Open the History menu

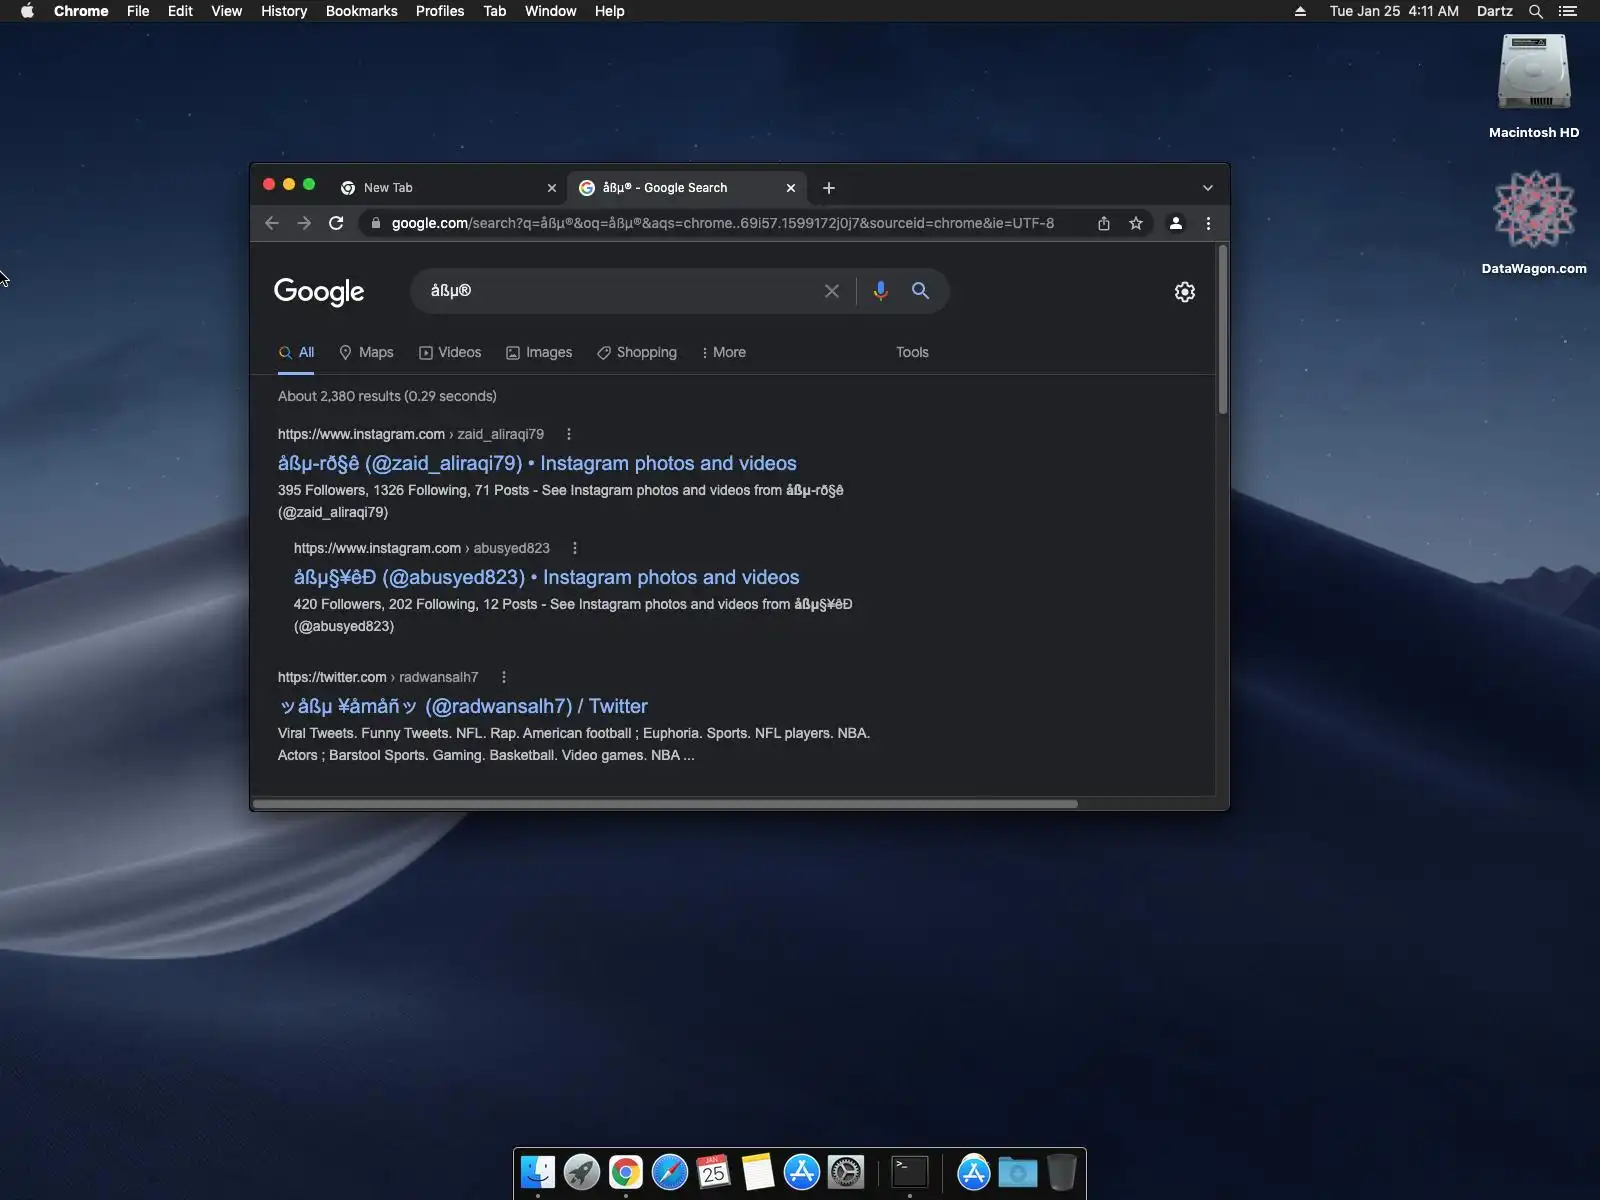[x=284, y=11]
